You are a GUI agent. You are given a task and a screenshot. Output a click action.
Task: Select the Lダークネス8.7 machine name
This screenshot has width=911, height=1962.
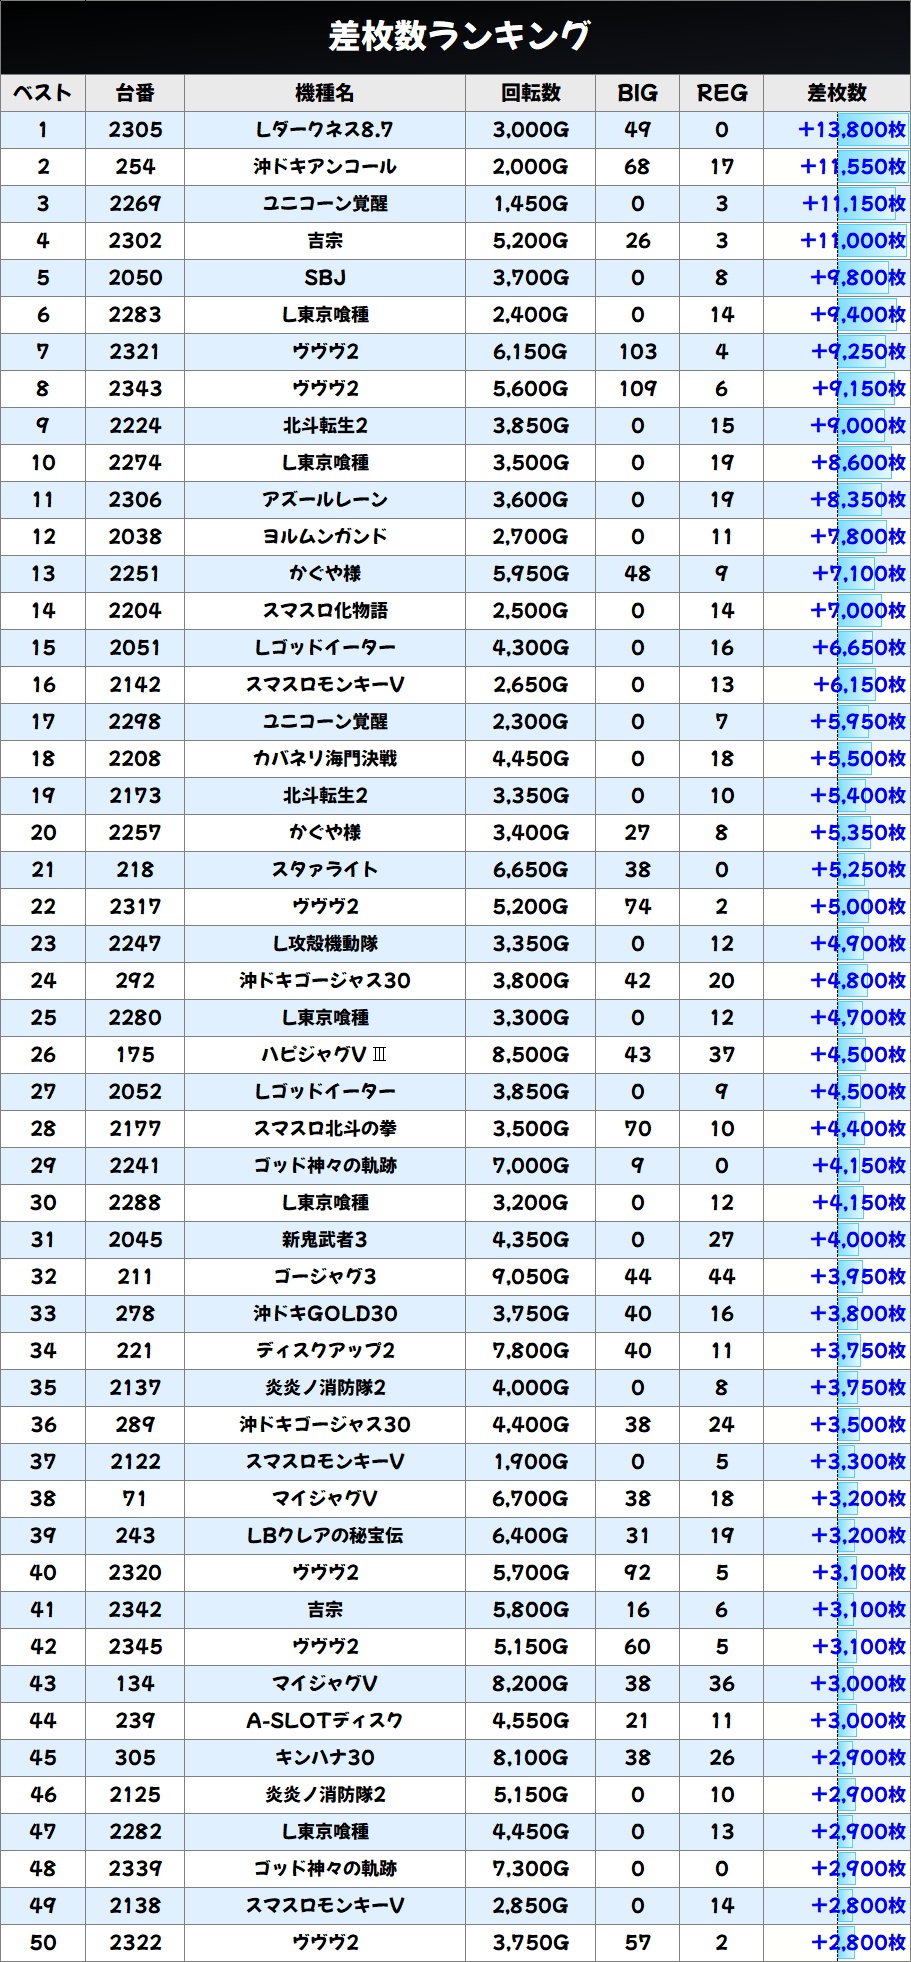325,130
